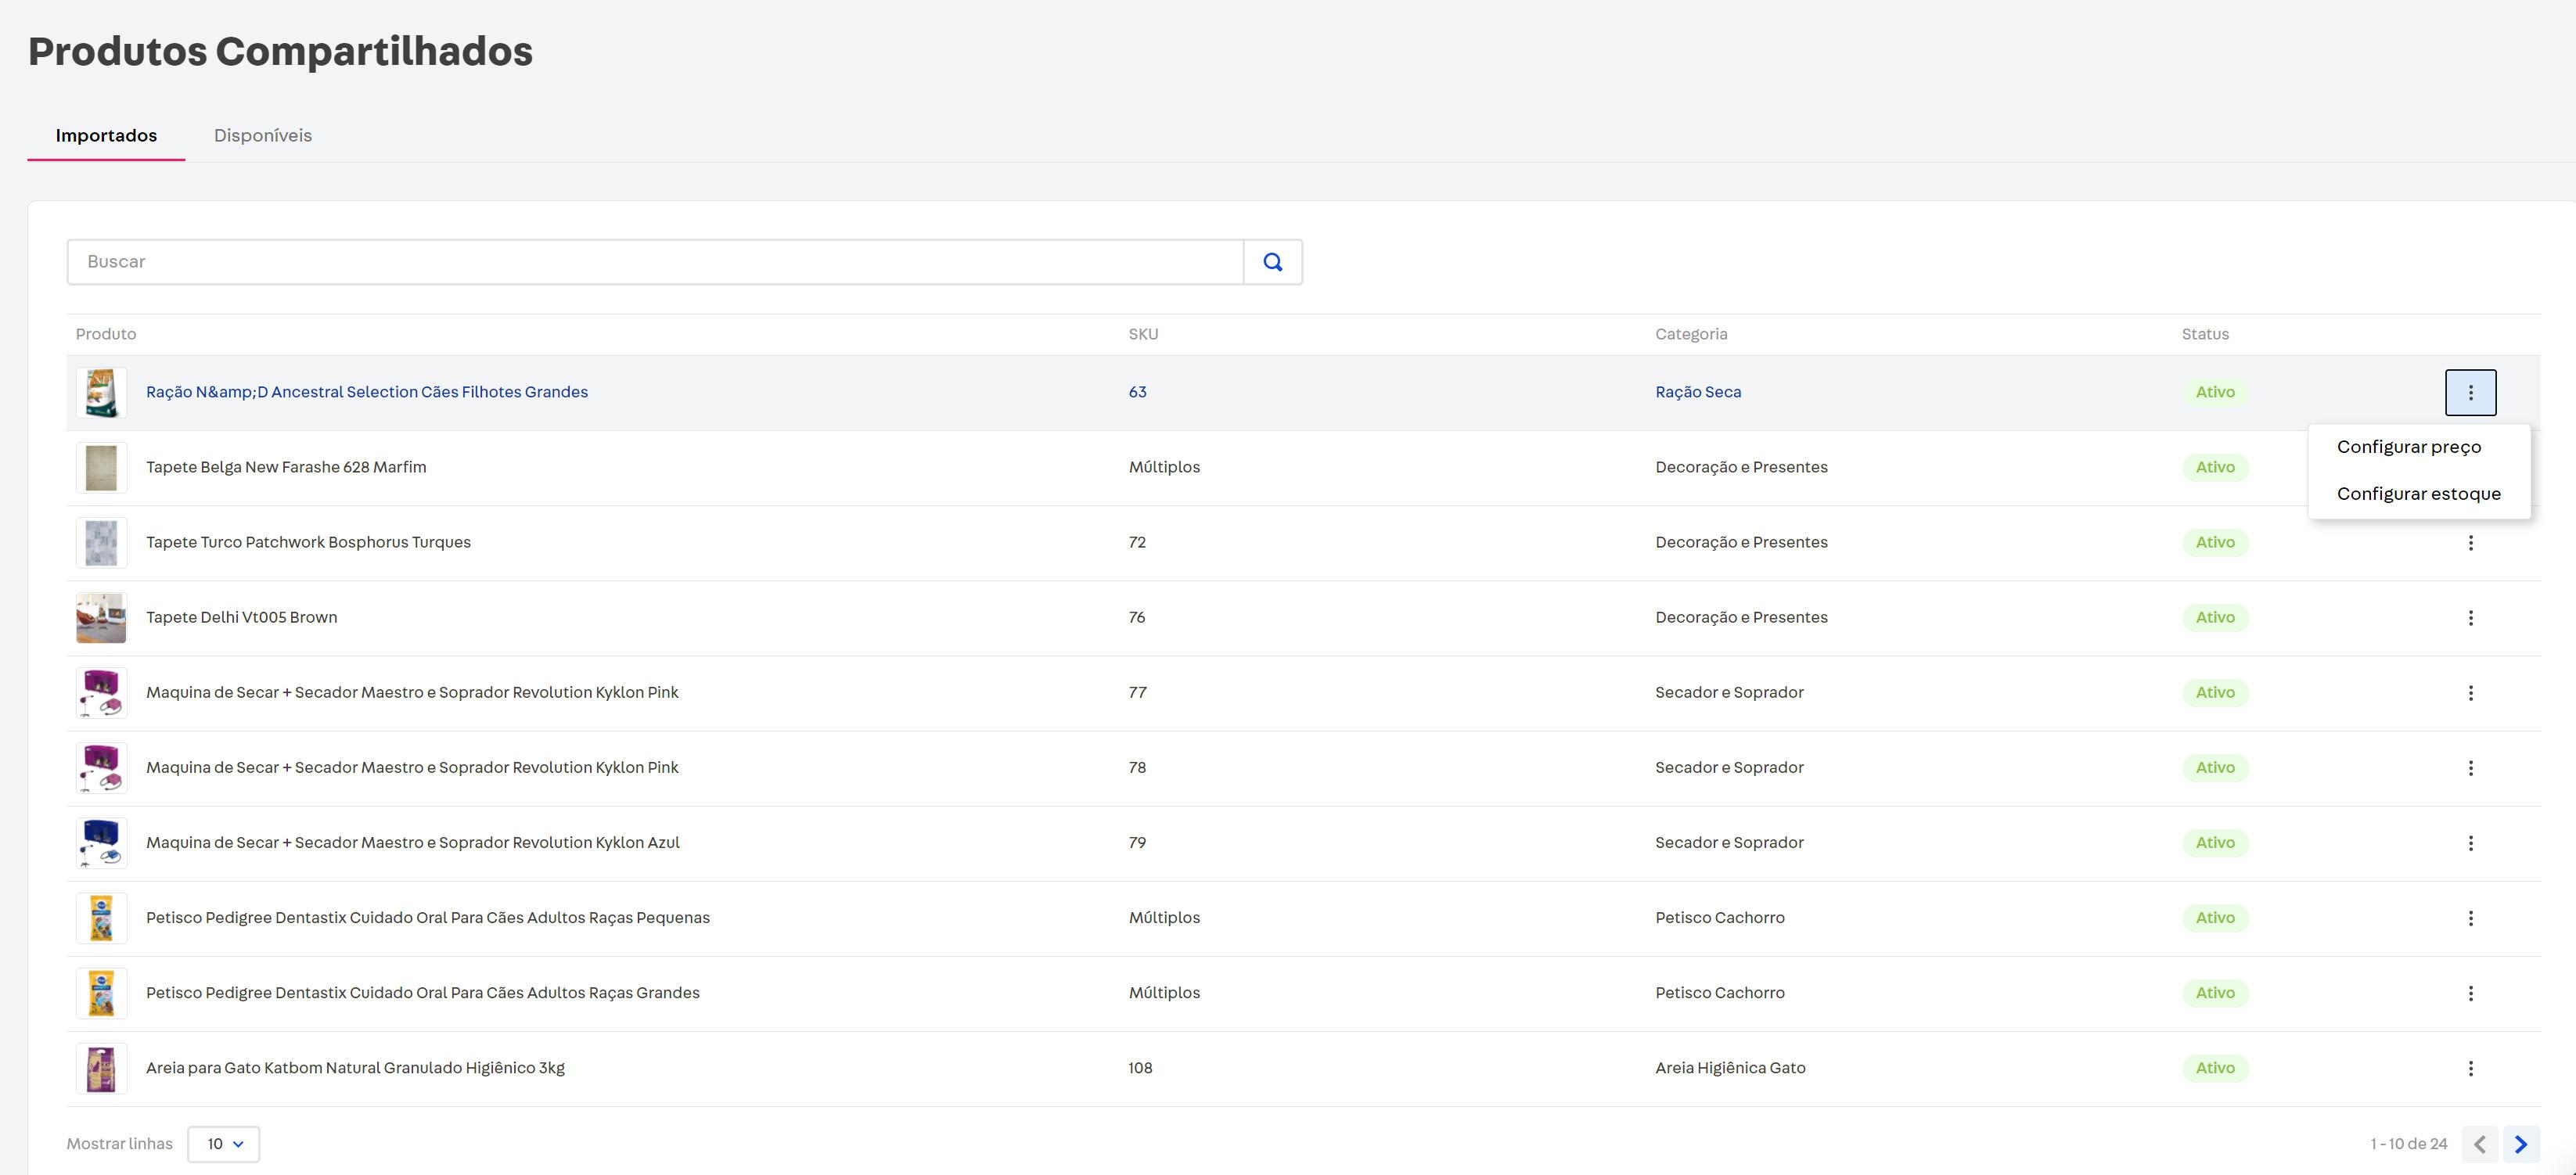Close the active three-dot menu on Ração row
2576x1175 pixels.
coord(2470,392)
